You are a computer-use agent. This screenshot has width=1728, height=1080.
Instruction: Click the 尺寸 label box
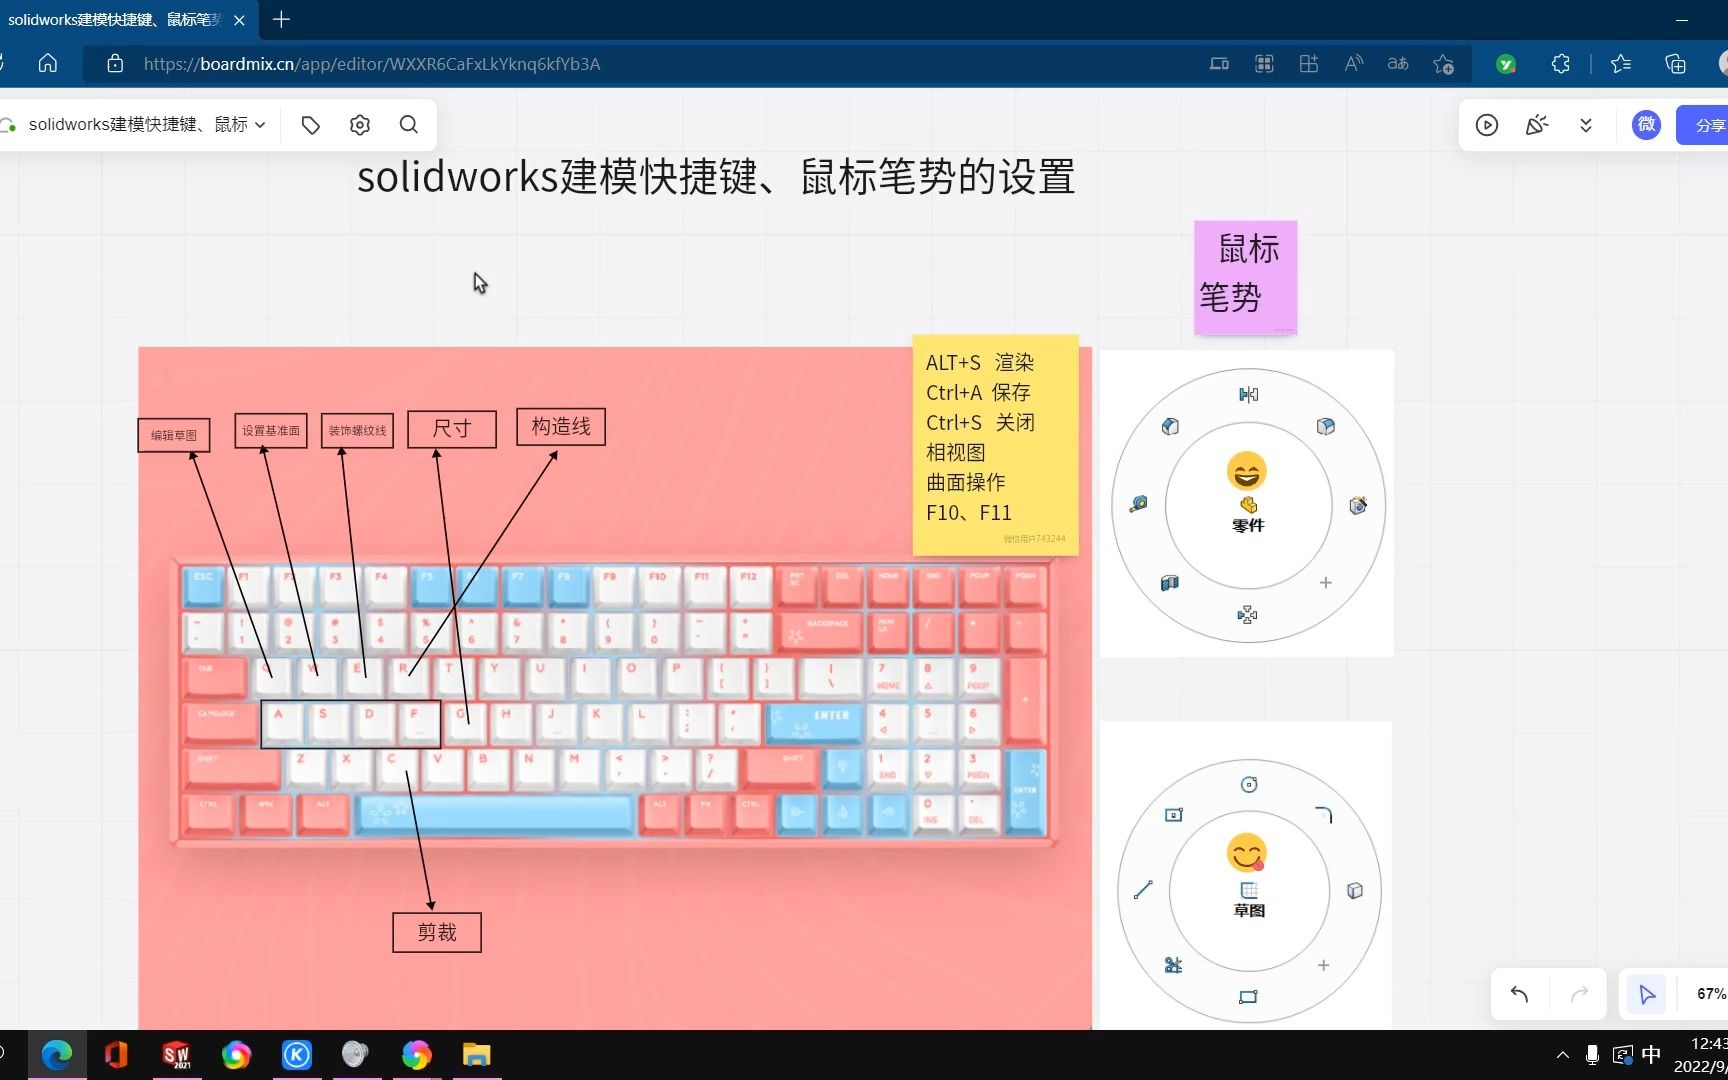[452, 429]
